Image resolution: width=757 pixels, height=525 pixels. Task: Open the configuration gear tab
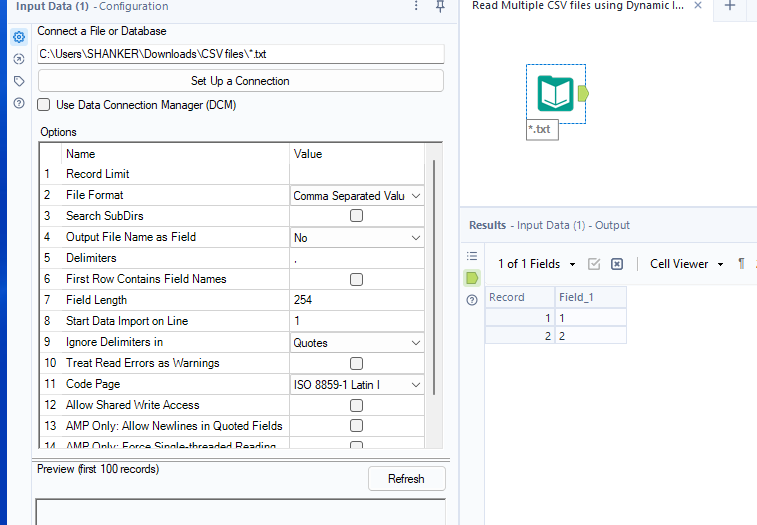click(x=19, y=37)
